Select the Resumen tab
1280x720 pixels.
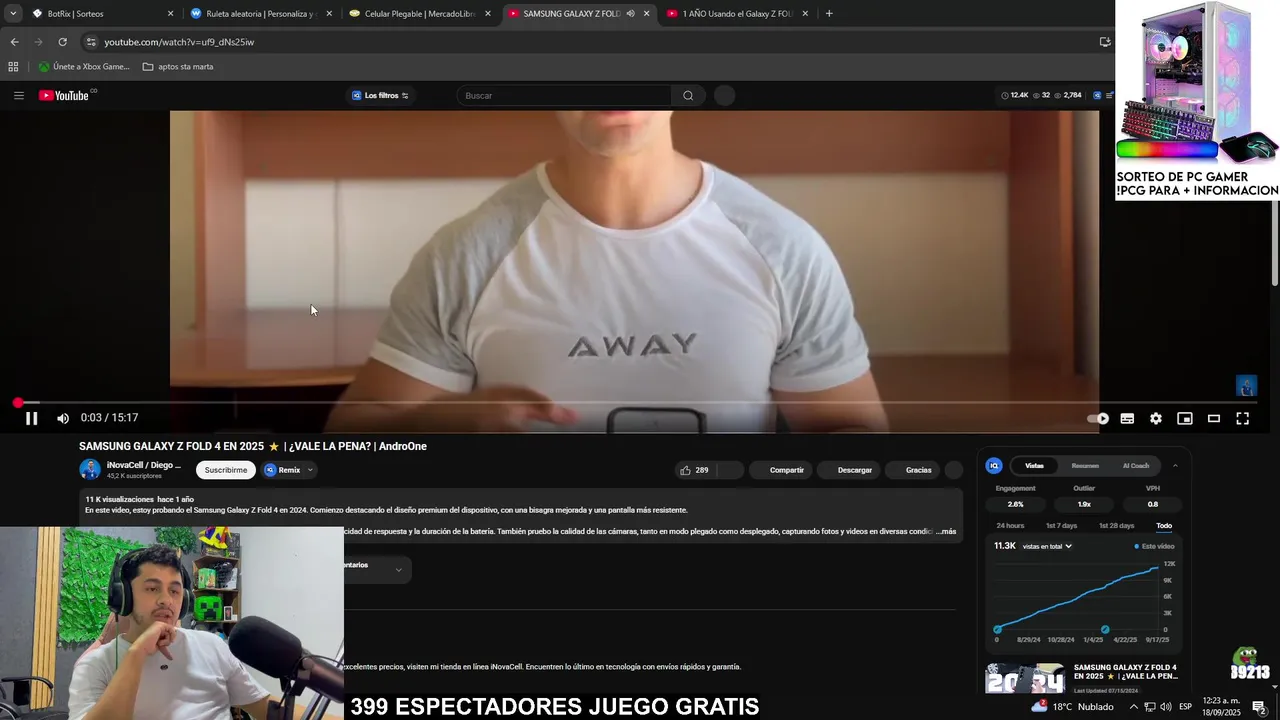pyautogui.click(x=1085, y=466)
